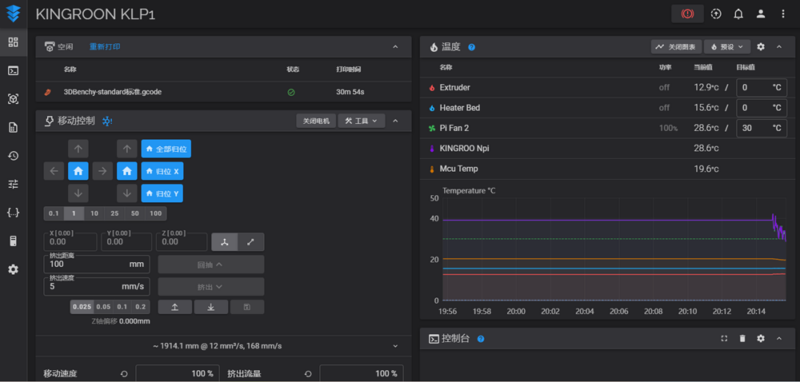800x382 pixels.
Task: Open the Configuration braces sidebar icon
Action: tap(13, 213)
